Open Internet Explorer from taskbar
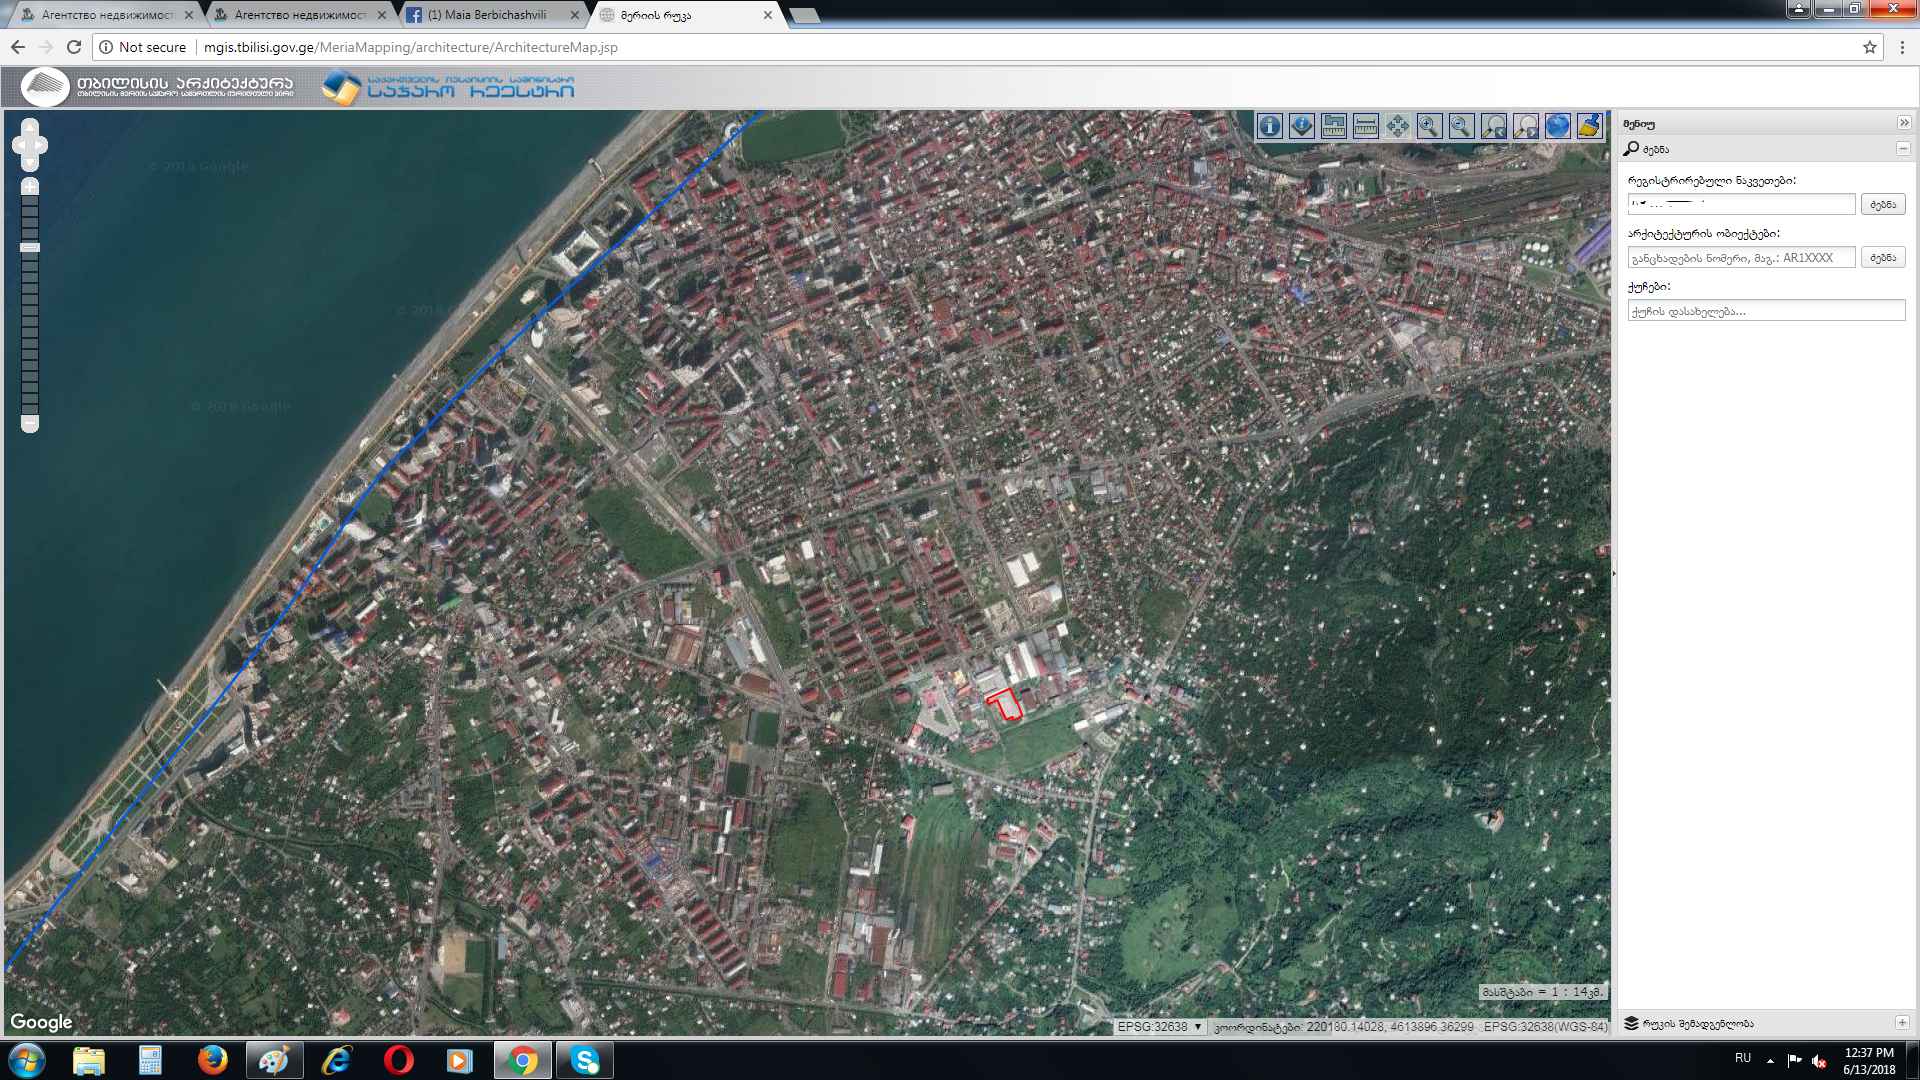The width and height of the screenshot is (1920, 1080). pos(337,1060)
